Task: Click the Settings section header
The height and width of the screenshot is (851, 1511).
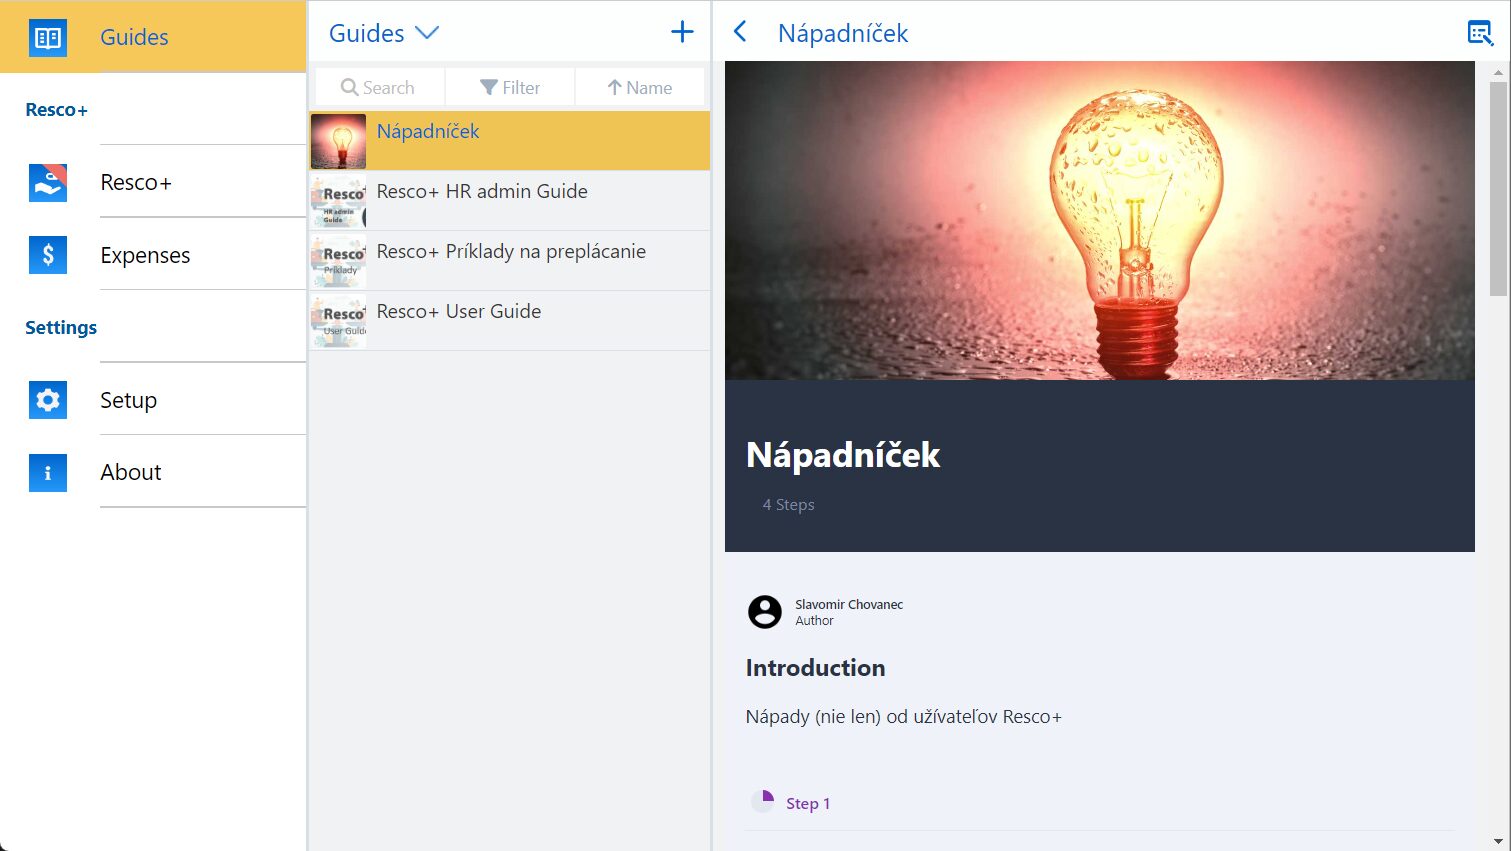Action: pos(61,327)
